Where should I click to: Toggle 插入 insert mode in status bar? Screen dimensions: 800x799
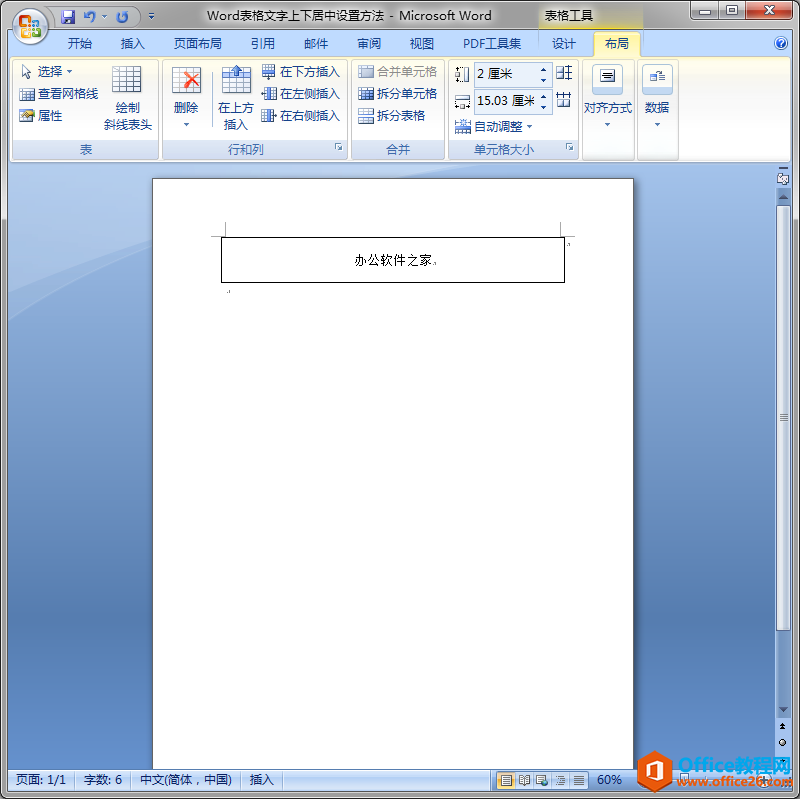[261, 780]
